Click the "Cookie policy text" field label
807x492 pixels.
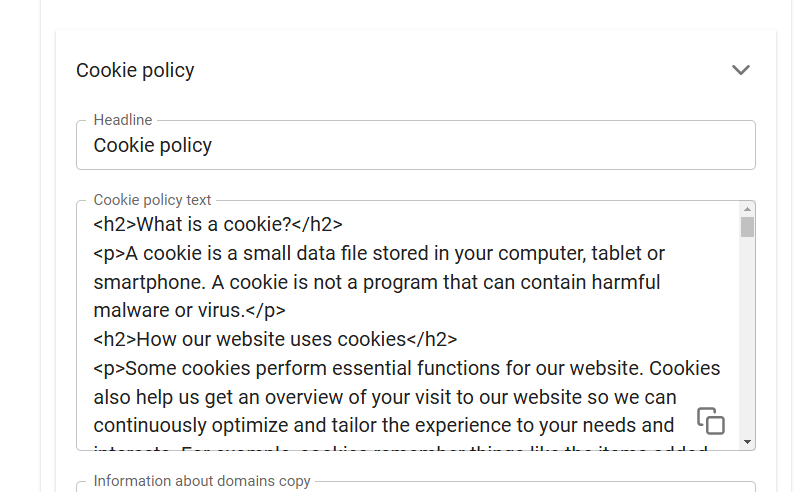tap(152, 200)
